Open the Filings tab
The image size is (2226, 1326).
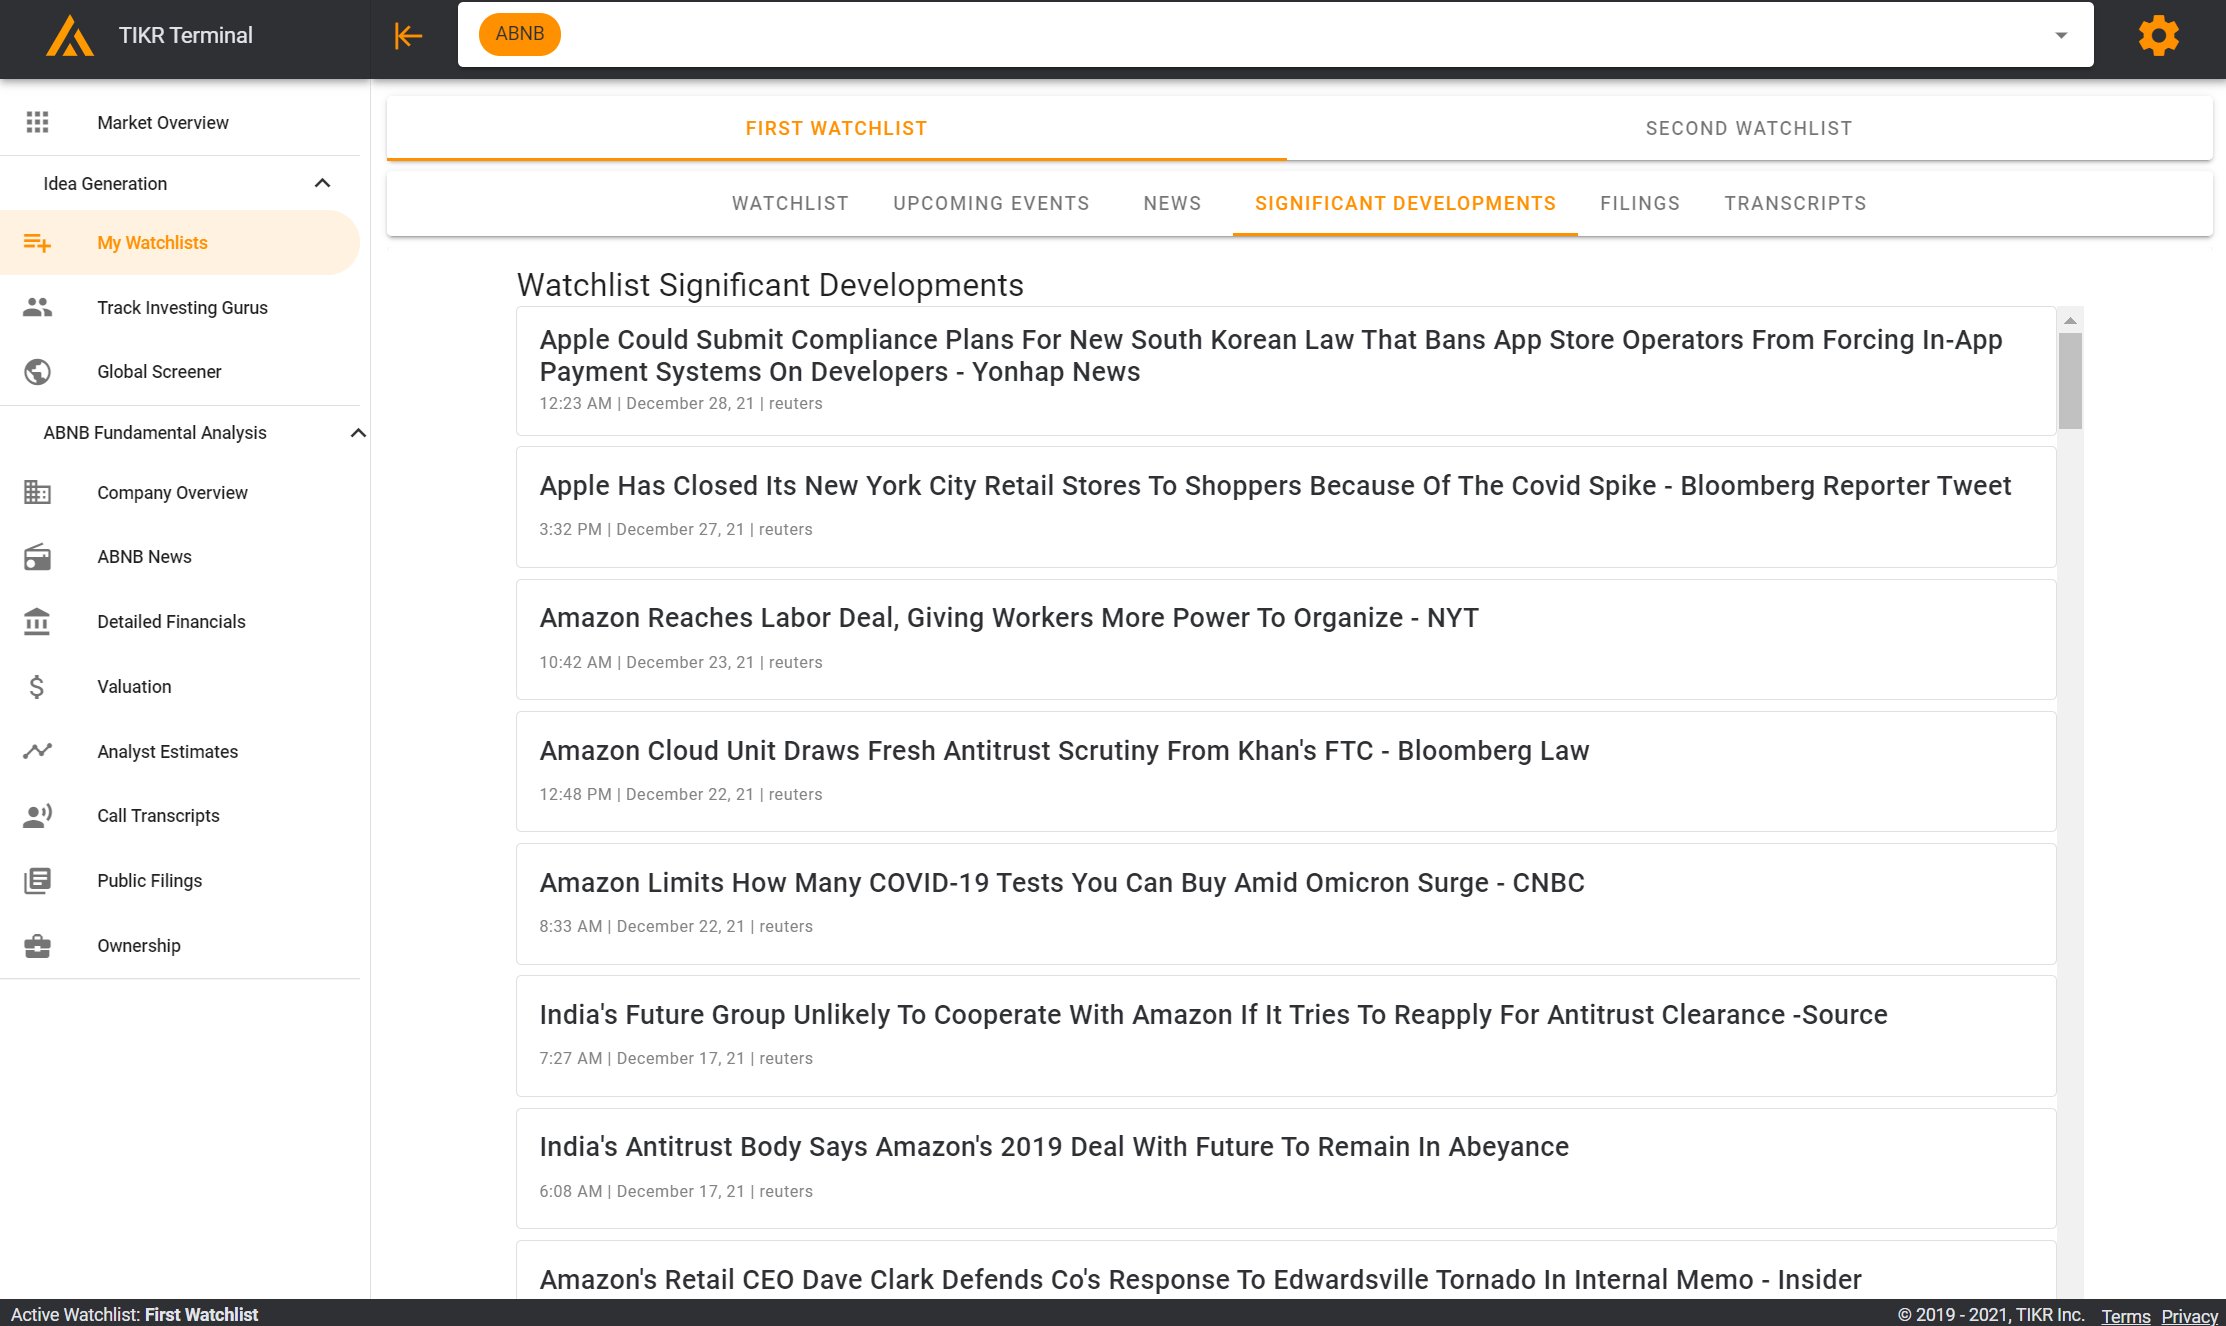point(1640,203)
